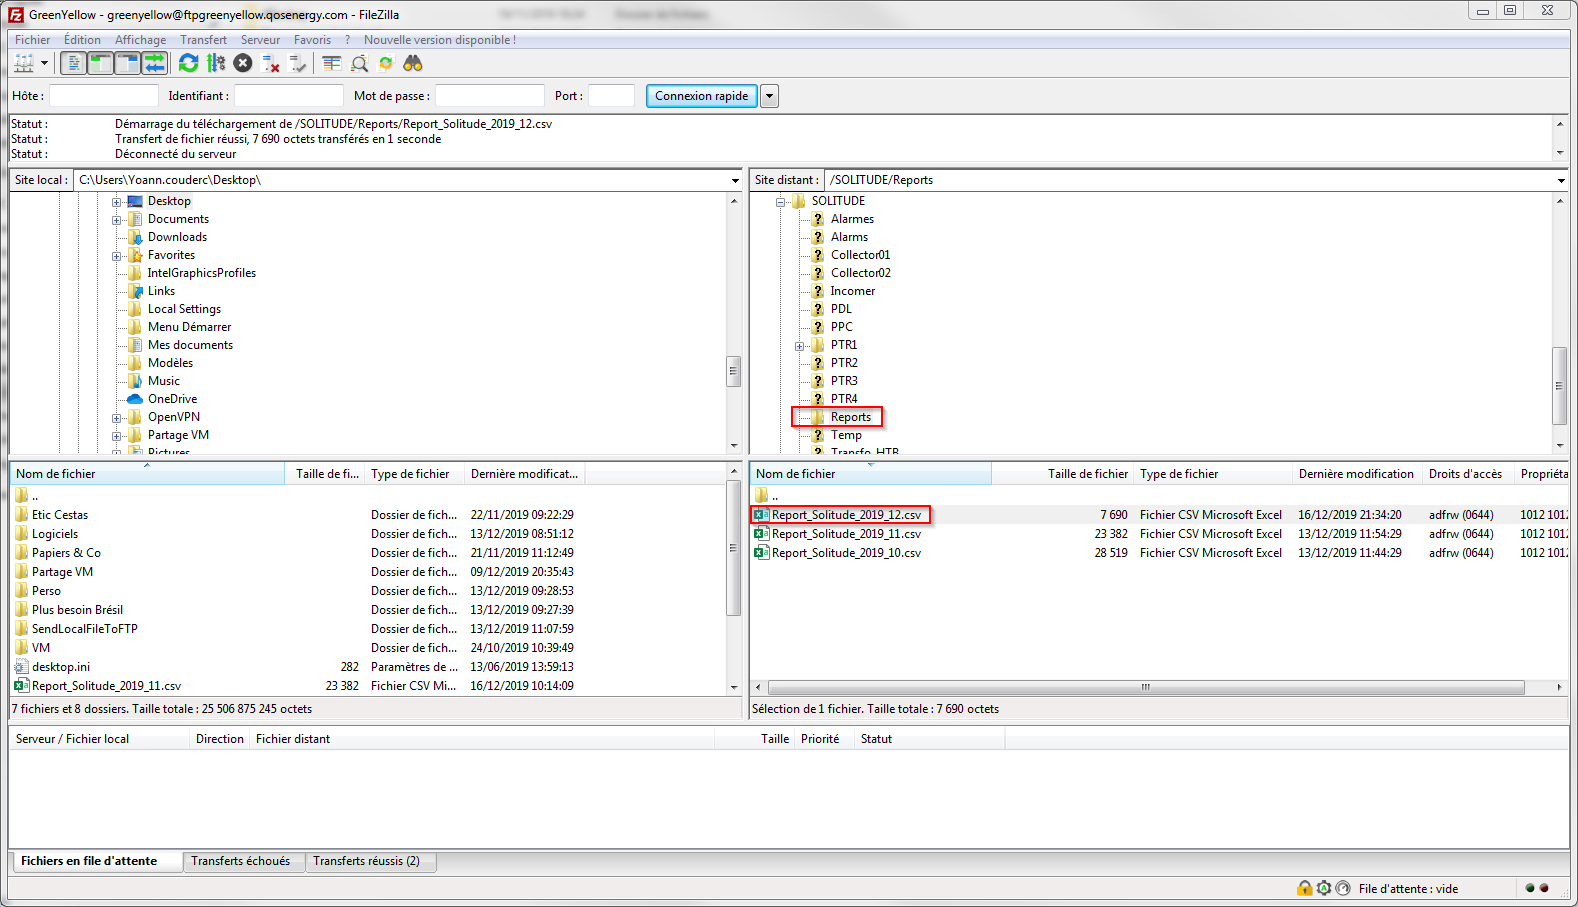Click the process queue icon
This screenshot has width=1578, height=907.
pos(216,64)
